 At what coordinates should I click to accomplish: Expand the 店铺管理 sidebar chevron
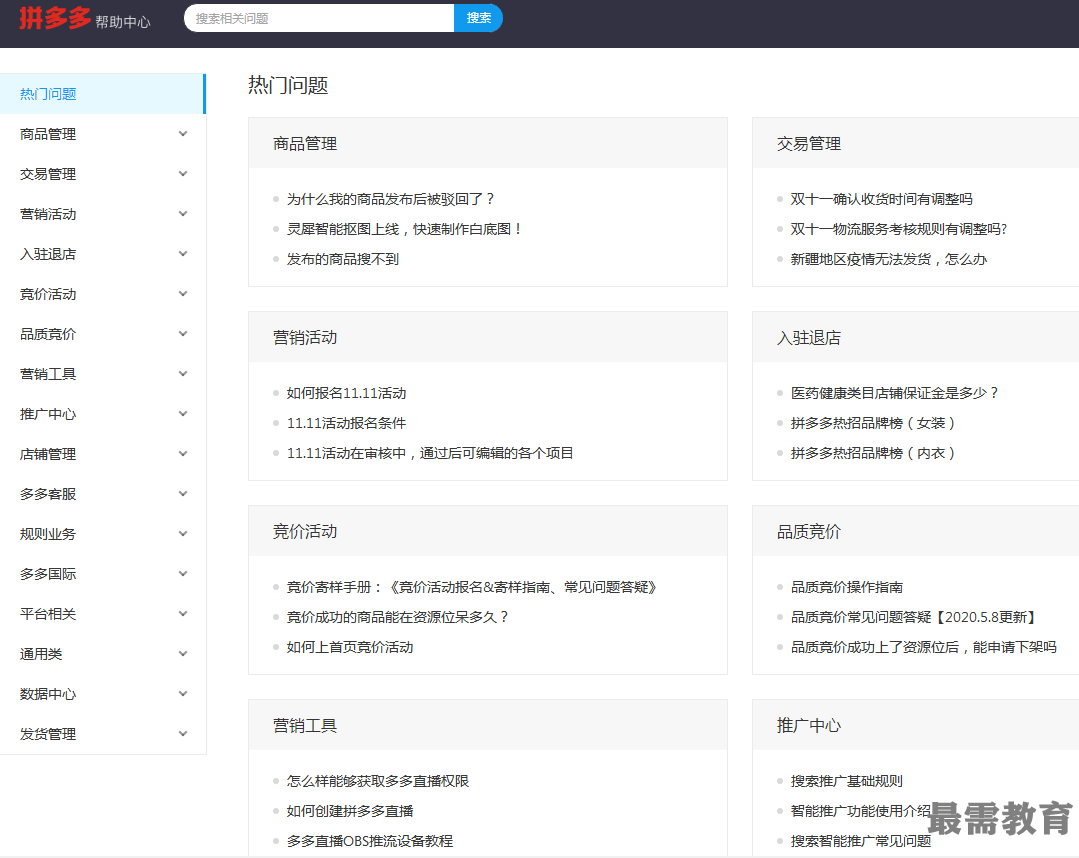click(x=183, y=453)
